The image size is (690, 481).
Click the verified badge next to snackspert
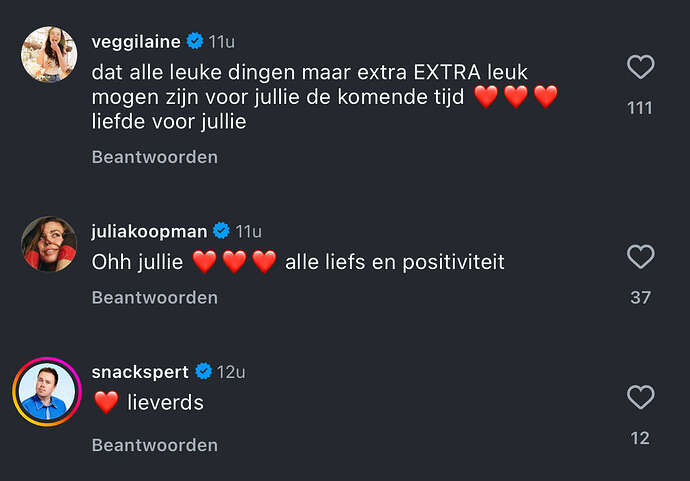(203, 371)
